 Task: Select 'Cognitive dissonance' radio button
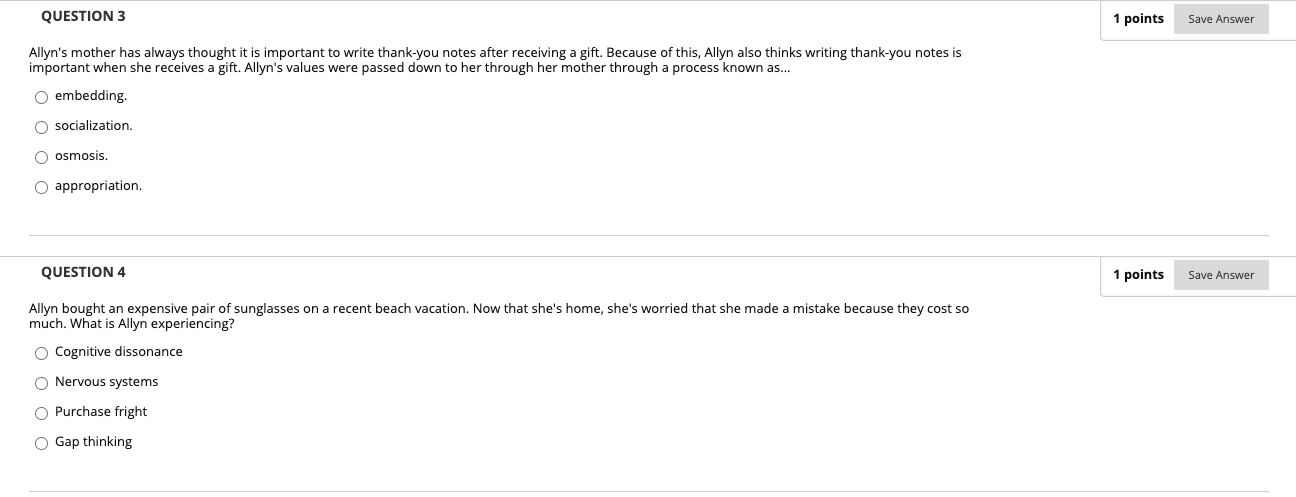click(41, 353)
